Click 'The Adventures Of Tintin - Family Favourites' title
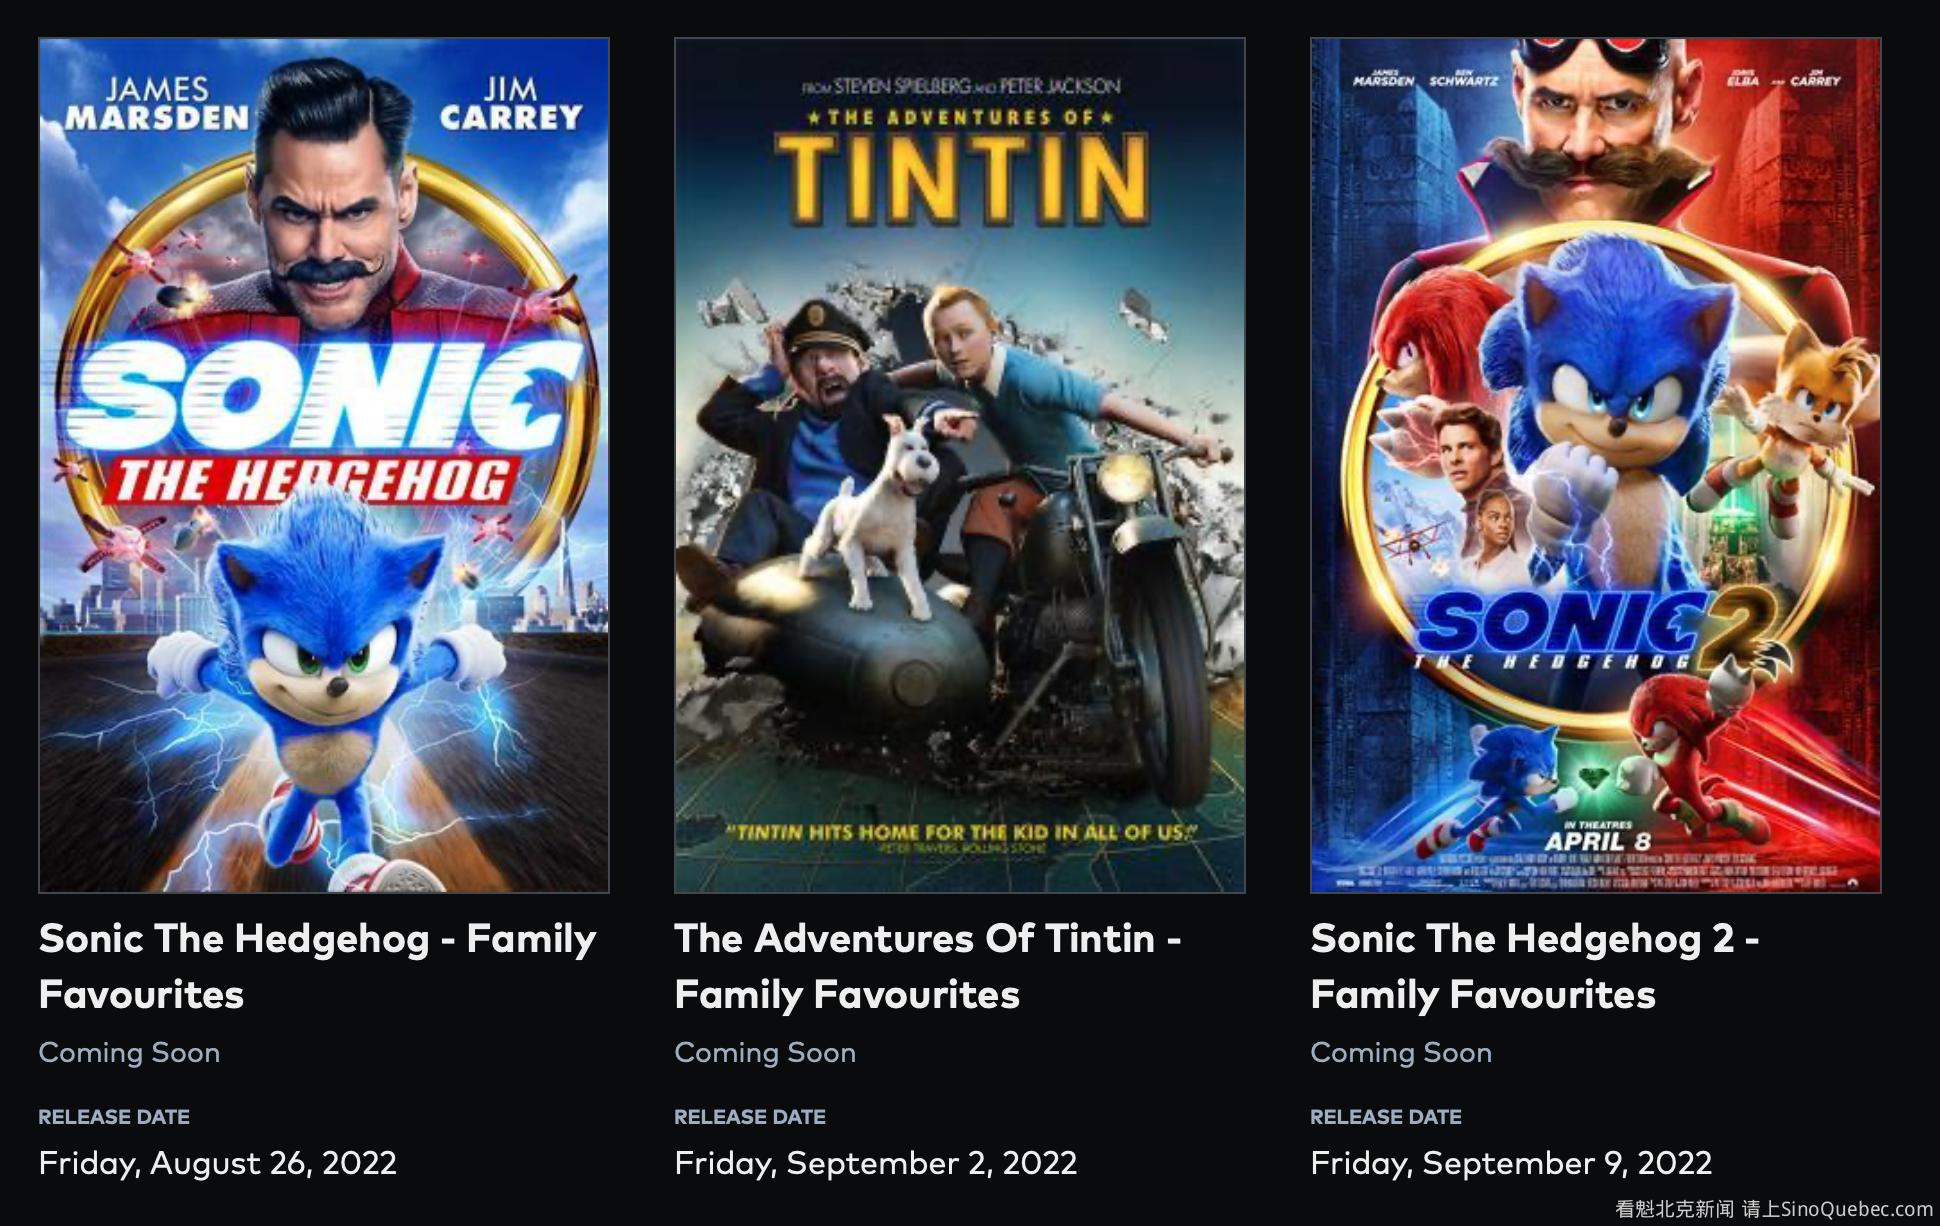The width and height of the screenshot is (1940, 1226). pyautogui.click(x=927, y=966)
